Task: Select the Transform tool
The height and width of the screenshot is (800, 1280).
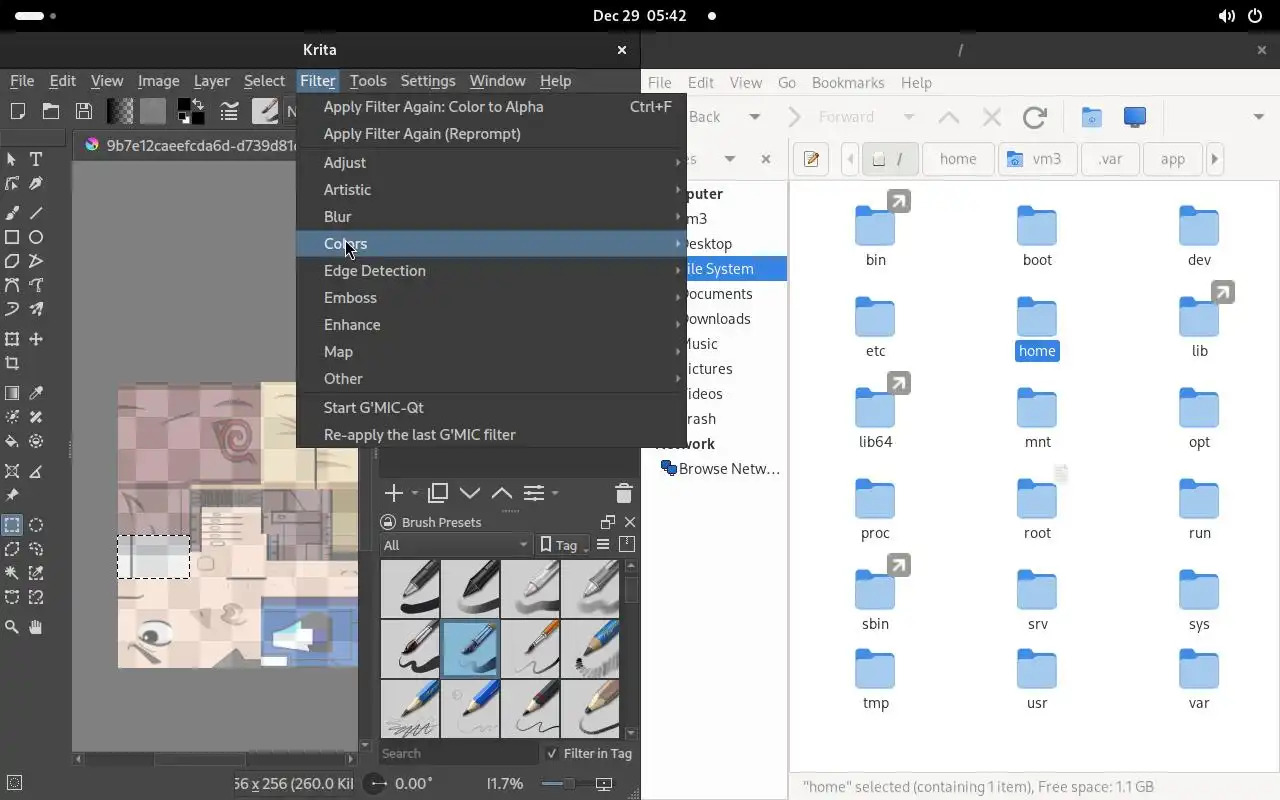Action: click(12, 339)
